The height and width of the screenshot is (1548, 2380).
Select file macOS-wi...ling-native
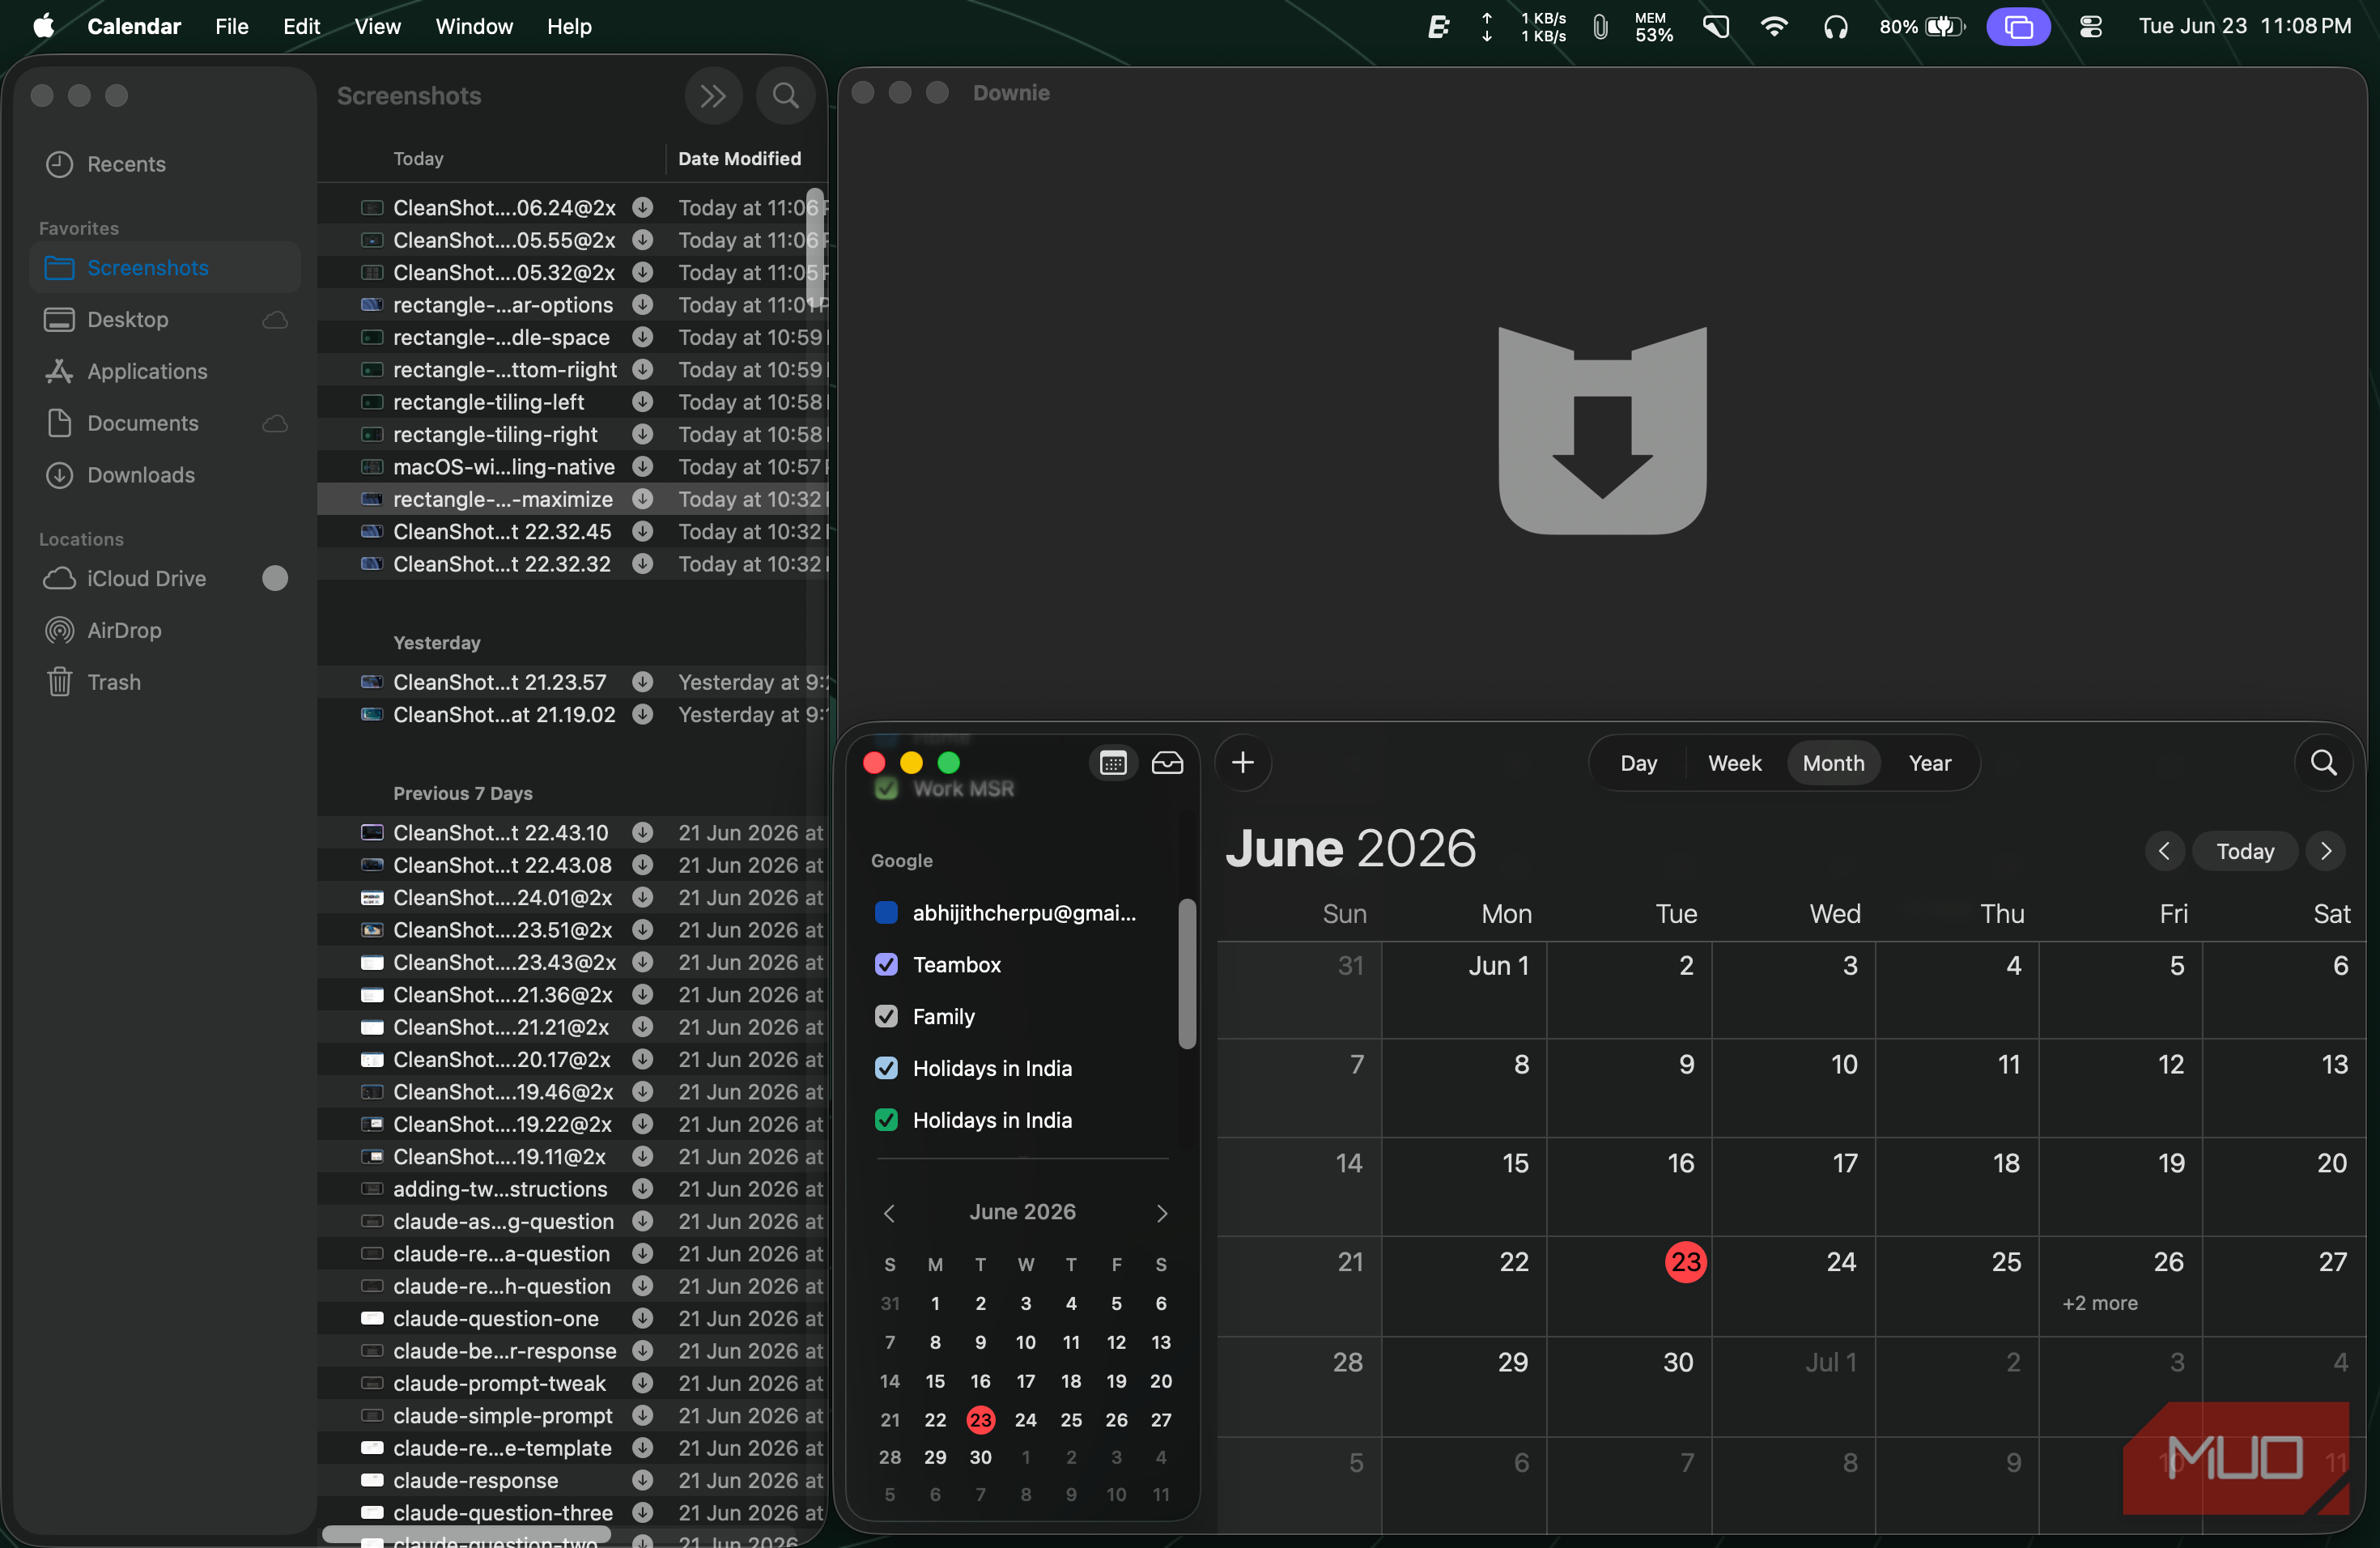point(572,467)
